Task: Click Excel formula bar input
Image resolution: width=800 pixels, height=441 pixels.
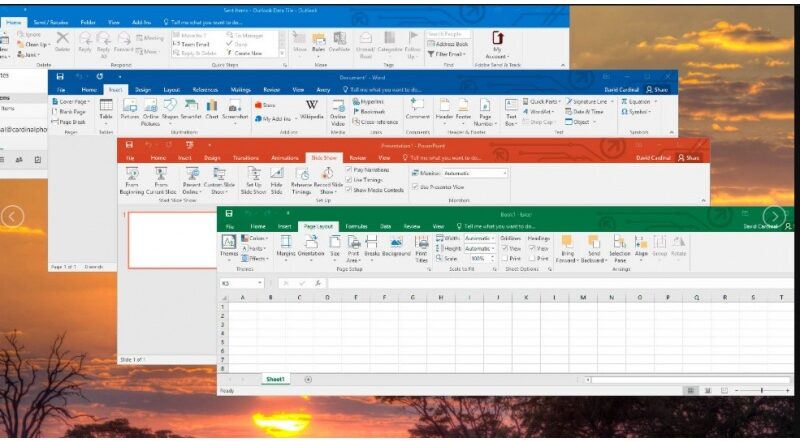Action: click(x=560, y=283)
